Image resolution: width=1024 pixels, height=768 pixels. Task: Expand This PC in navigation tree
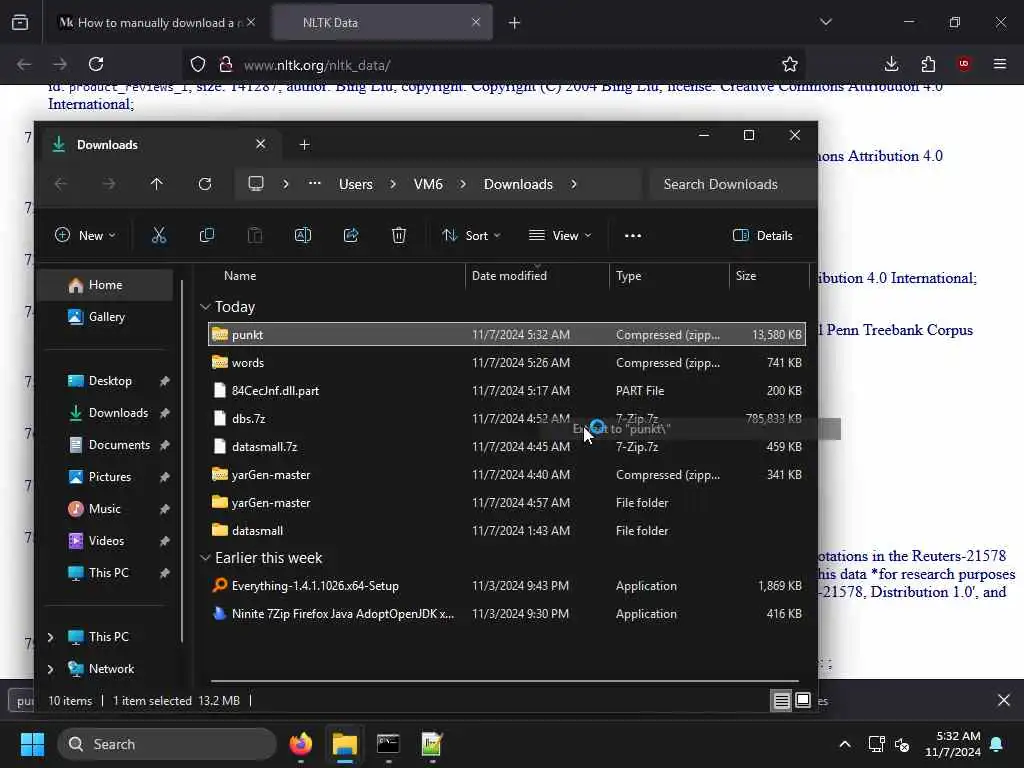tap(50, 637)
